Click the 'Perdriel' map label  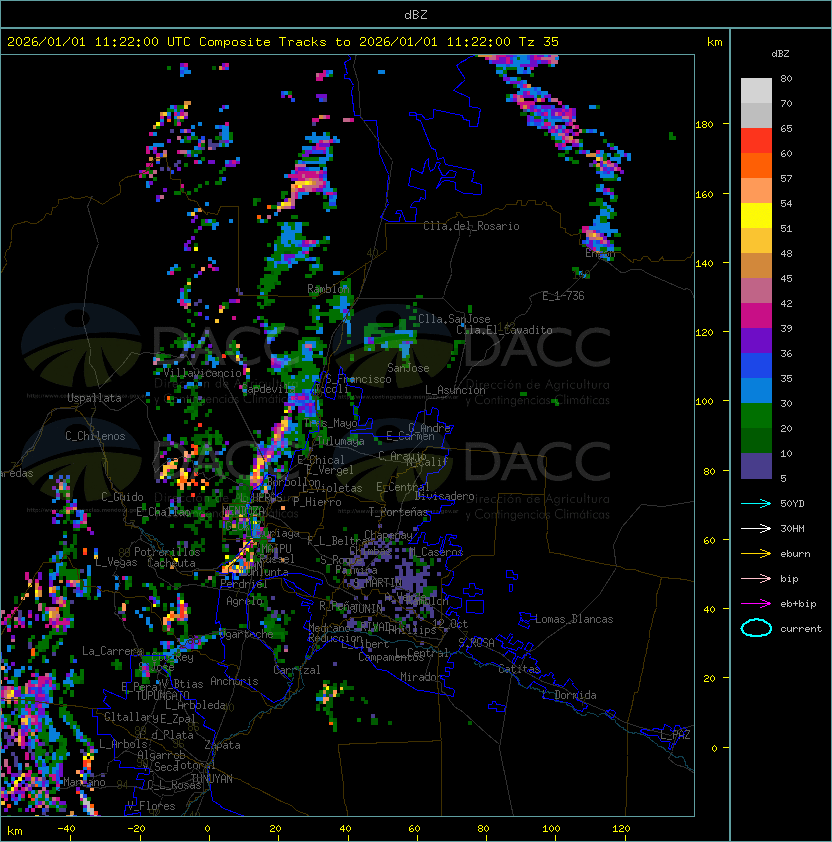[x=243, y=584]
